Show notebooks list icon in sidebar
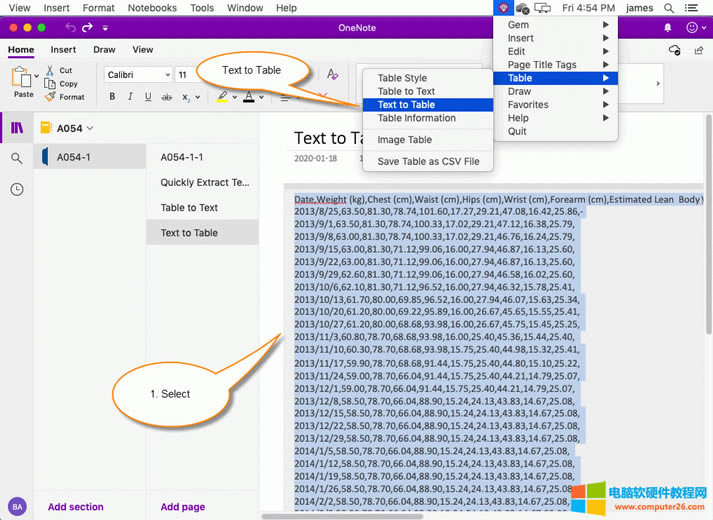Screen dimensions: 713x520 point(17,128)
